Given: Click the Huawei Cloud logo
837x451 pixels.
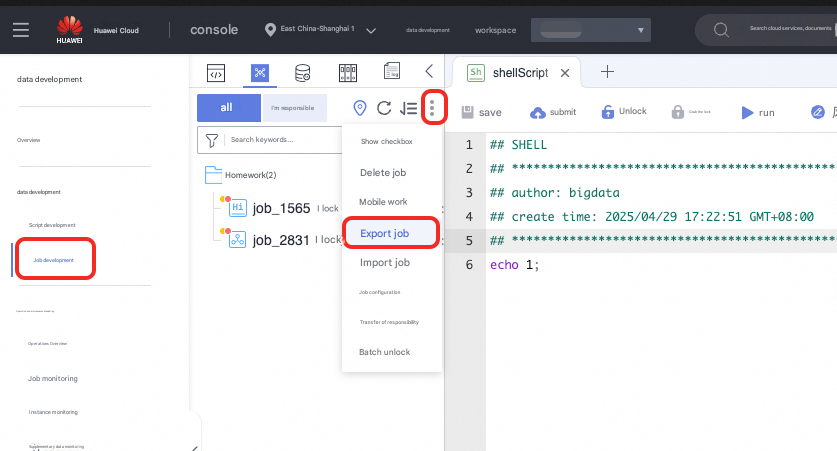Looking at the screenshot, I should [x=69, y=30].
